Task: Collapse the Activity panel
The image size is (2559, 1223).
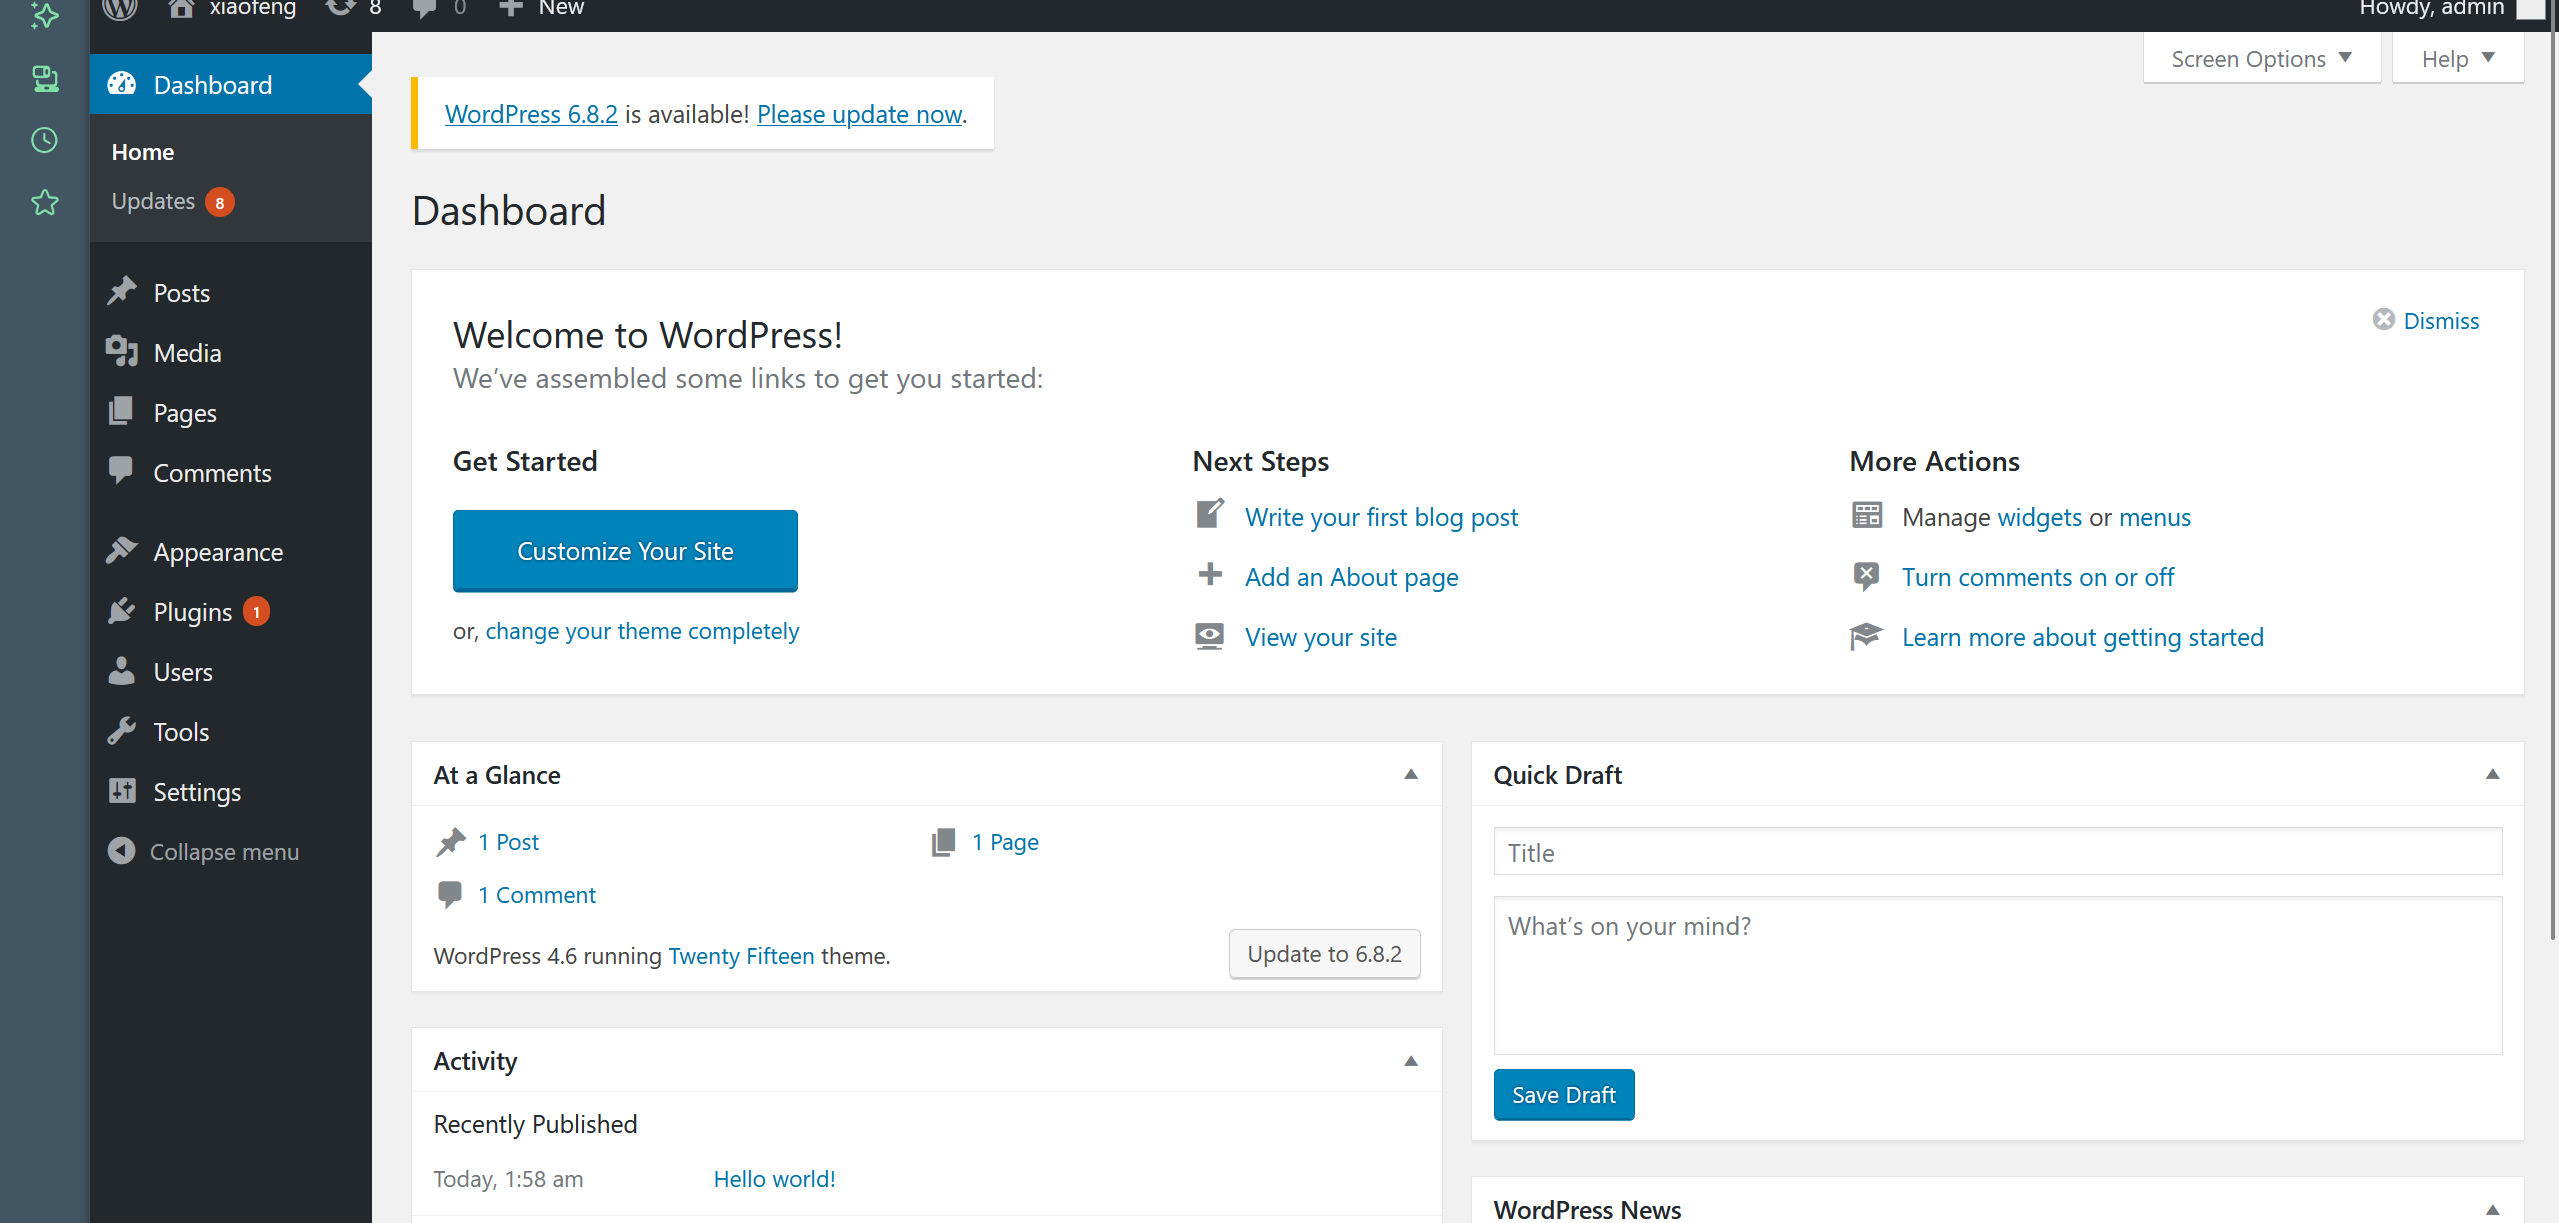Action: (x=1411, y=1061)
